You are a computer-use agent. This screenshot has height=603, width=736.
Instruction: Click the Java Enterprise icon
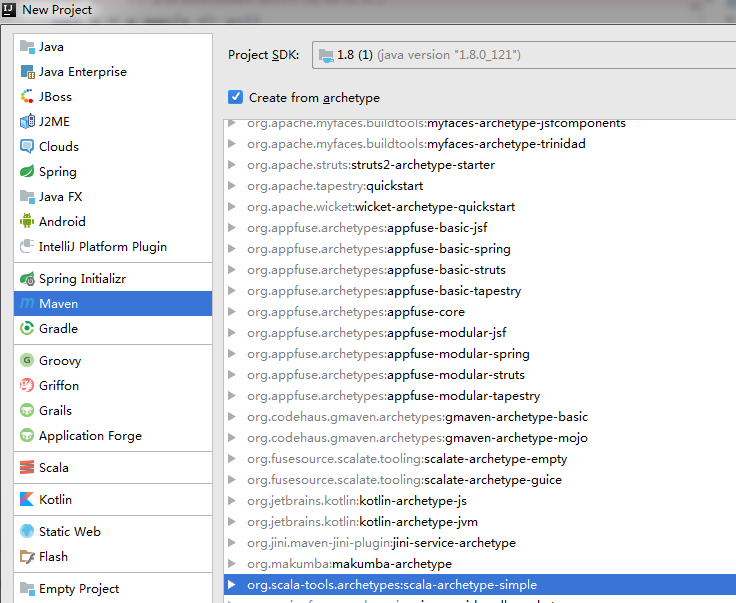(27, 72)
